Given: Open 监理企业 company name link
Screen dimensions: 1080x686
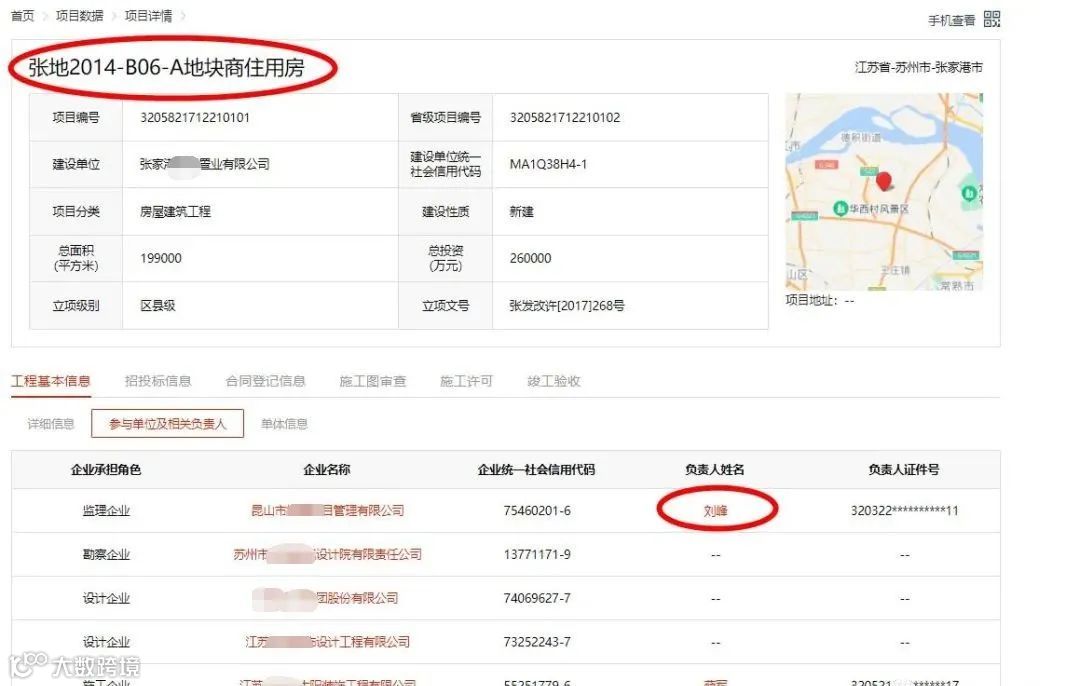Looking at the screenshot, I should pyautogui.click(x=327, y=510).
